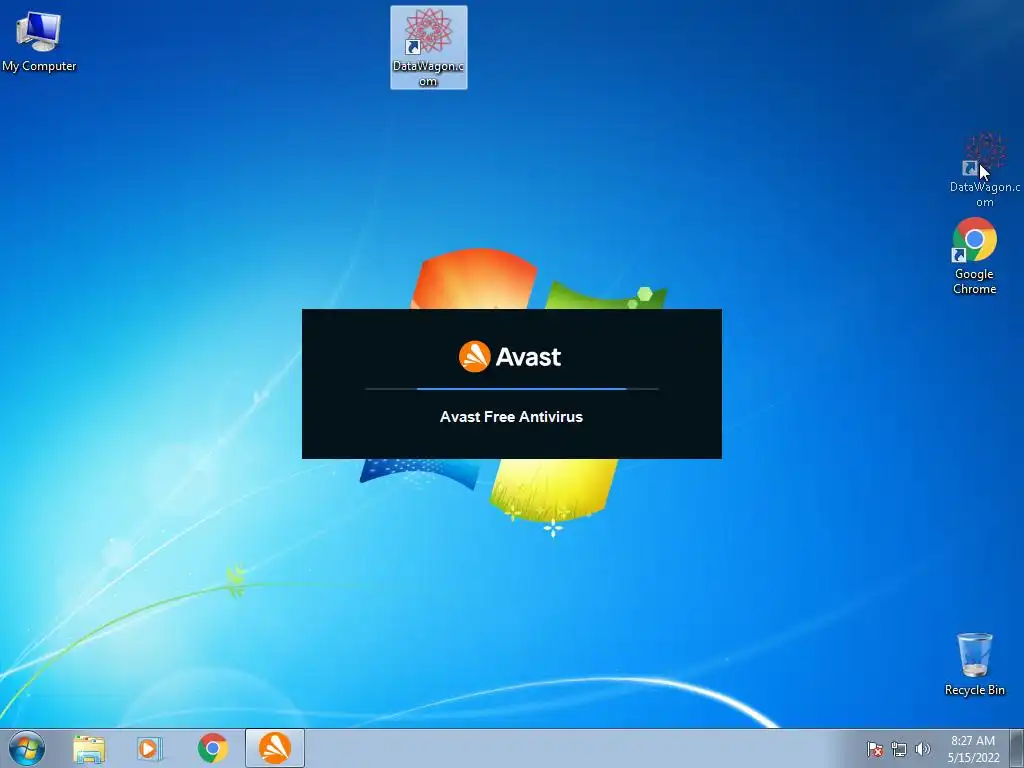Open the Action Center flag icon in tray
This screenshot has height=768, width=1024.
874,749
